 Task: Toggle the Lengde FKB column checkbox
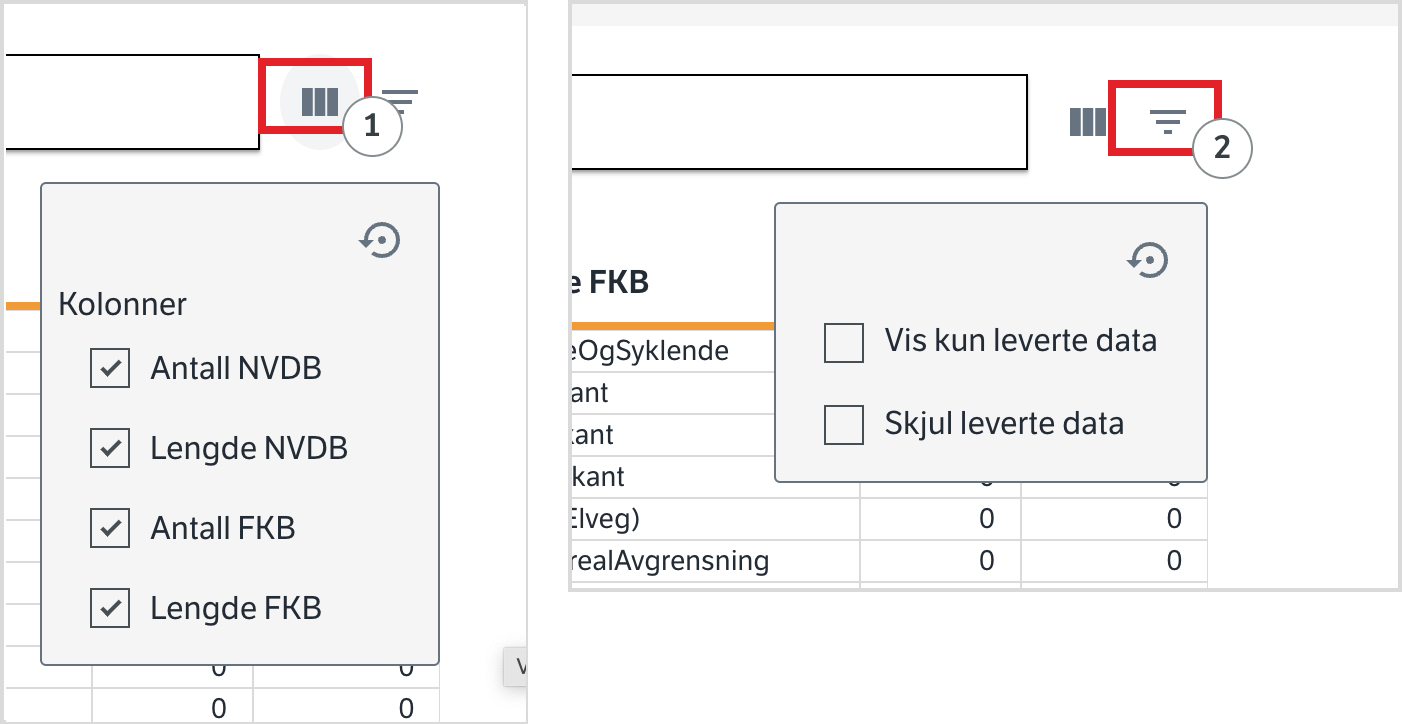pos(110,608)
